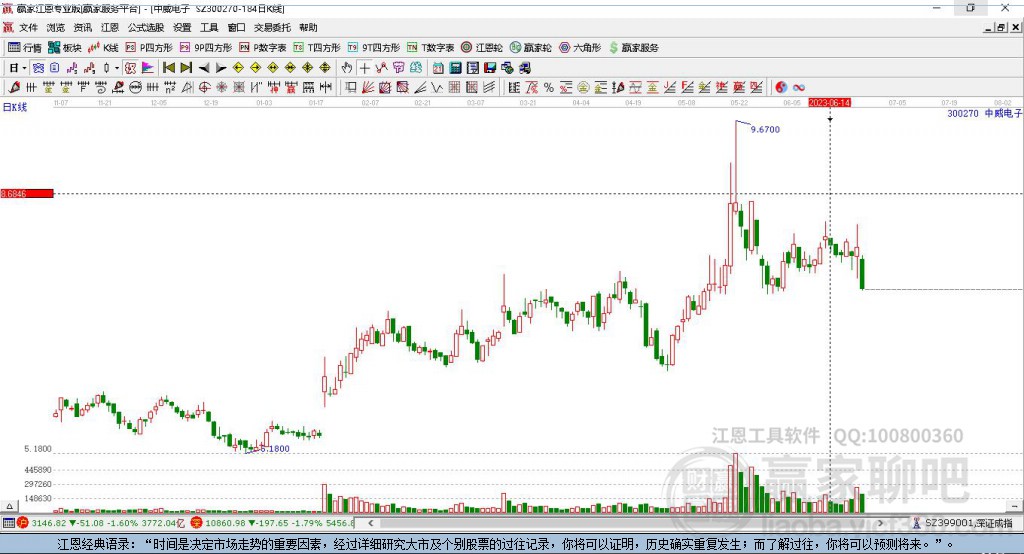This screenshot has width=1024, height=554.
Task: Click the 行情 toolbar button
Action: [24, 48]
